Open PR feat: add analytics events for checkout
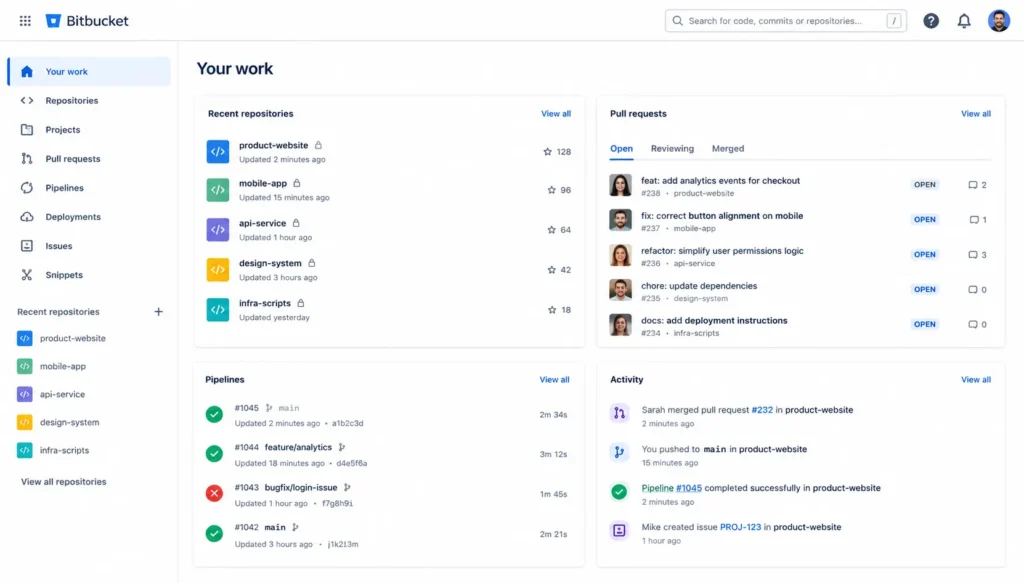Viewport: 1024px width, 583px height. (x=720, y=181)
